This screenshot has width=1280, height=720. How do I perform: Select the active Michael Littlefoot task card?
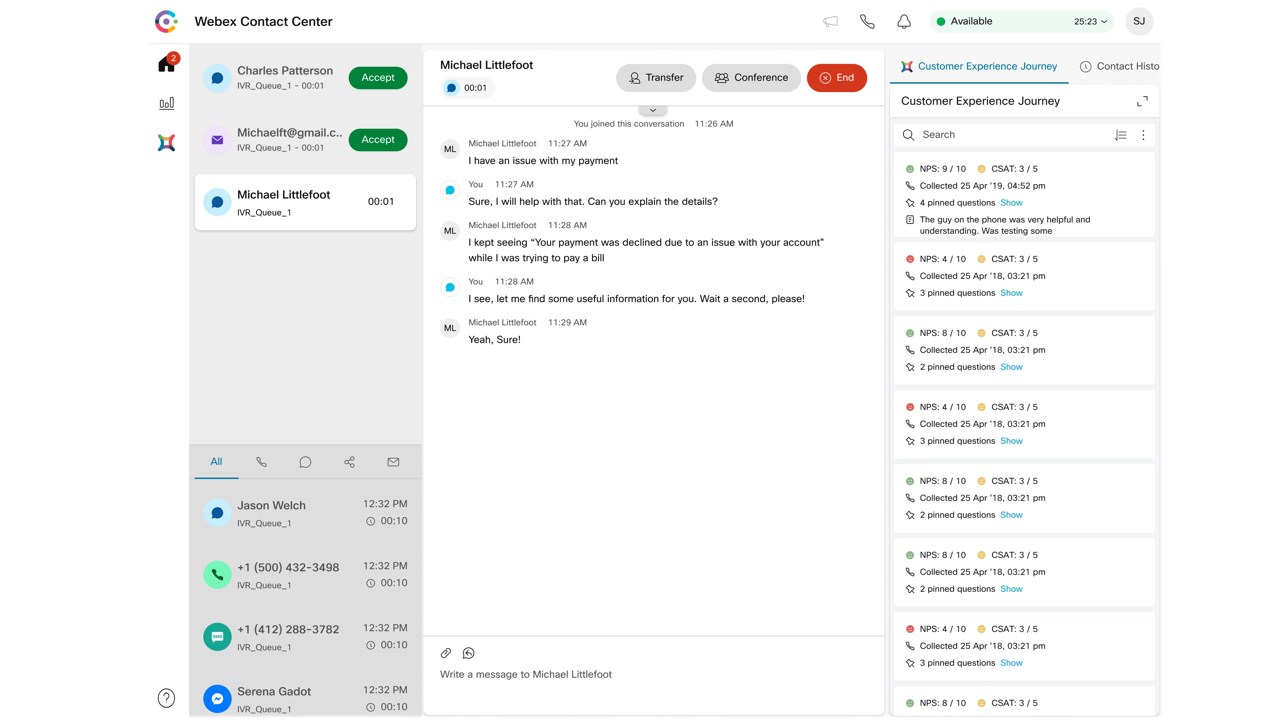305,202
